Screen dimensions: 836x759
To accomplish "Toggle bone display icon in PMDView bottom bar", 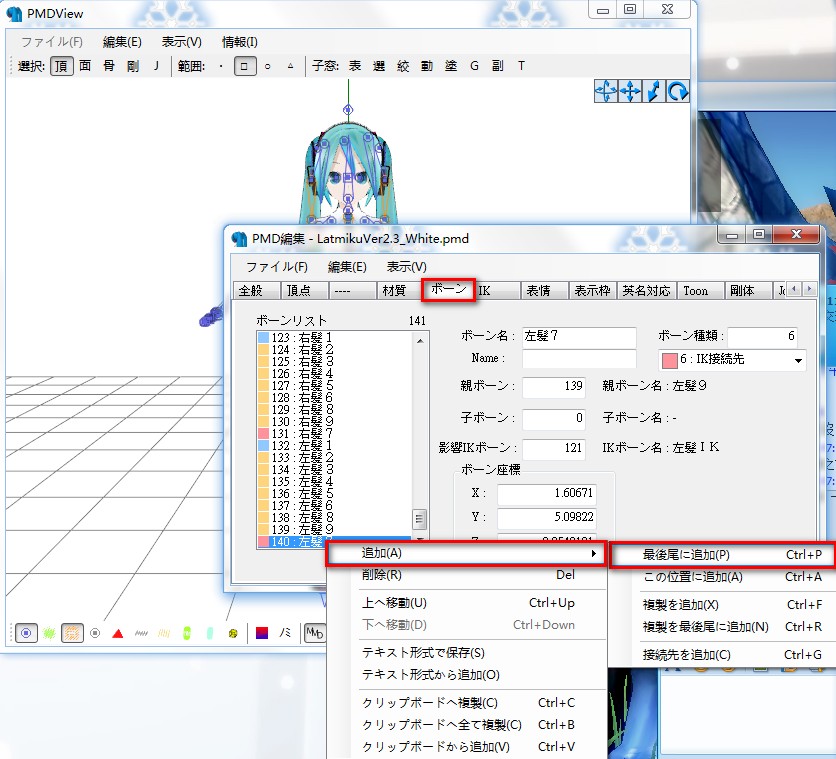I will pos(26,633).
